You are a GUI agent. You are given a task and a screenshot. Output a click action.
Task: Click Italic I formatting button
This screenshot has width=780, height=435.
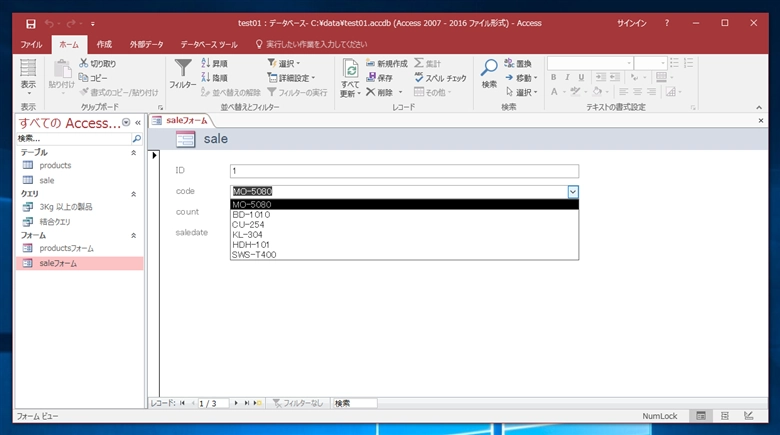567,77
